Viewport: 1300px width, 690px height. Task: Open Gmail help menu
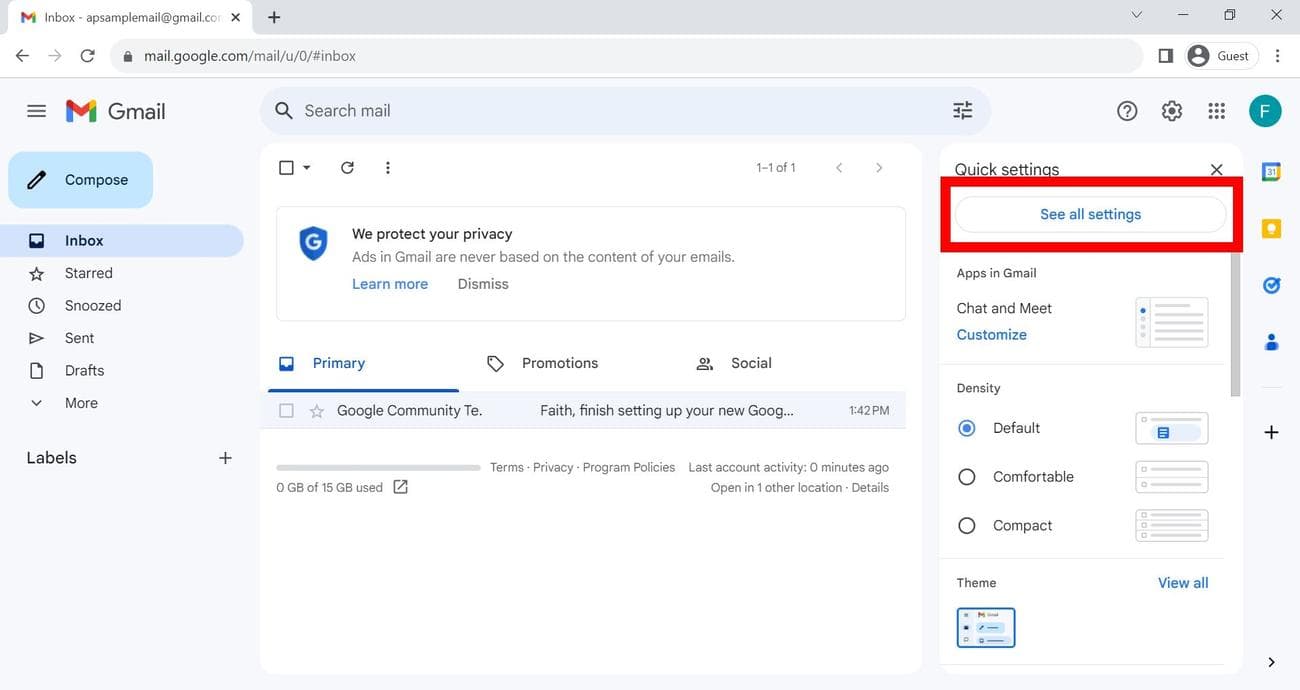point(1127,110)
